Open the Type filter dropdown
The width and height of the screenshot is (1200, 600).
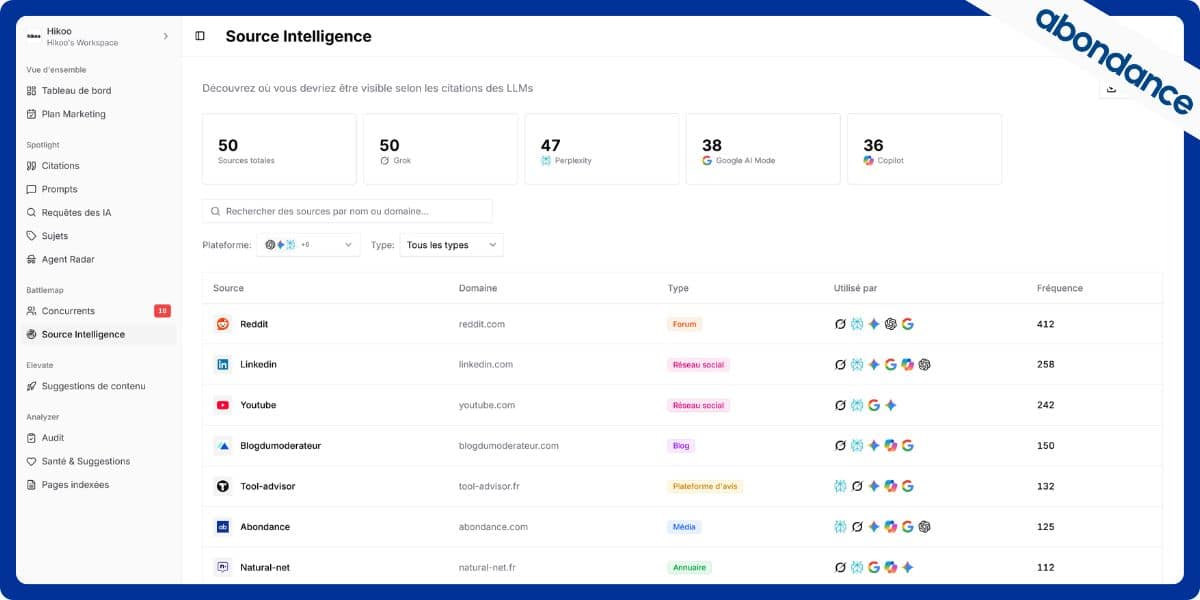coord(451,245)
